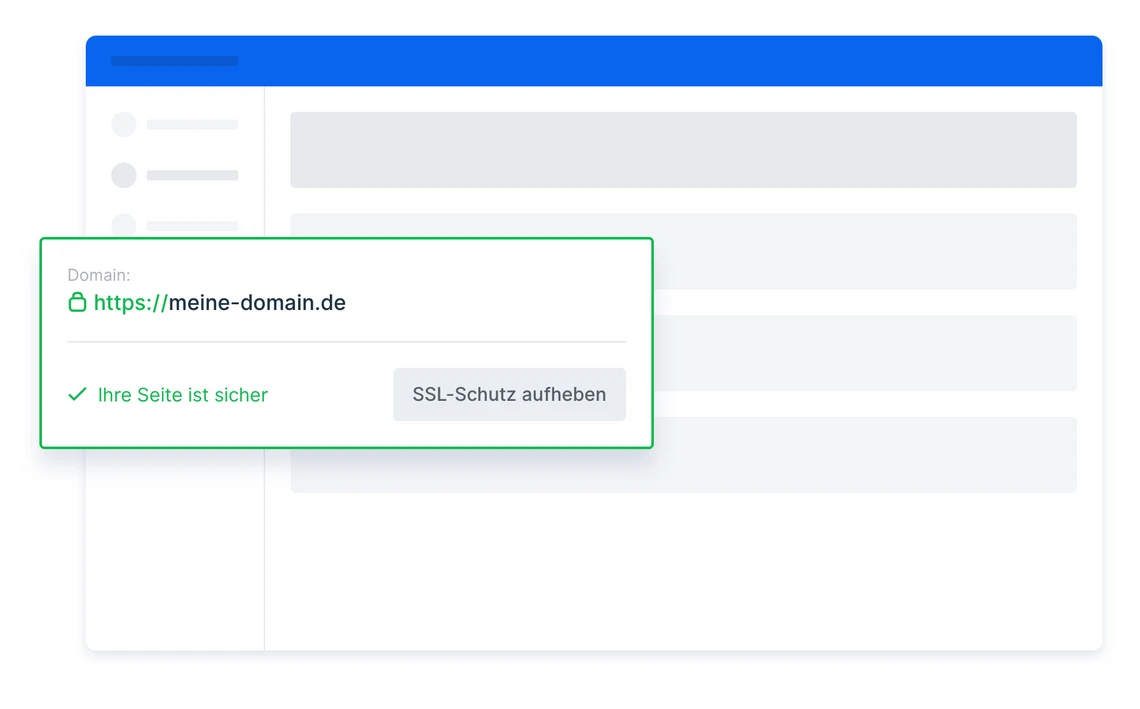Open the first sidebar placeholder menu item

[x=192, y=125]
